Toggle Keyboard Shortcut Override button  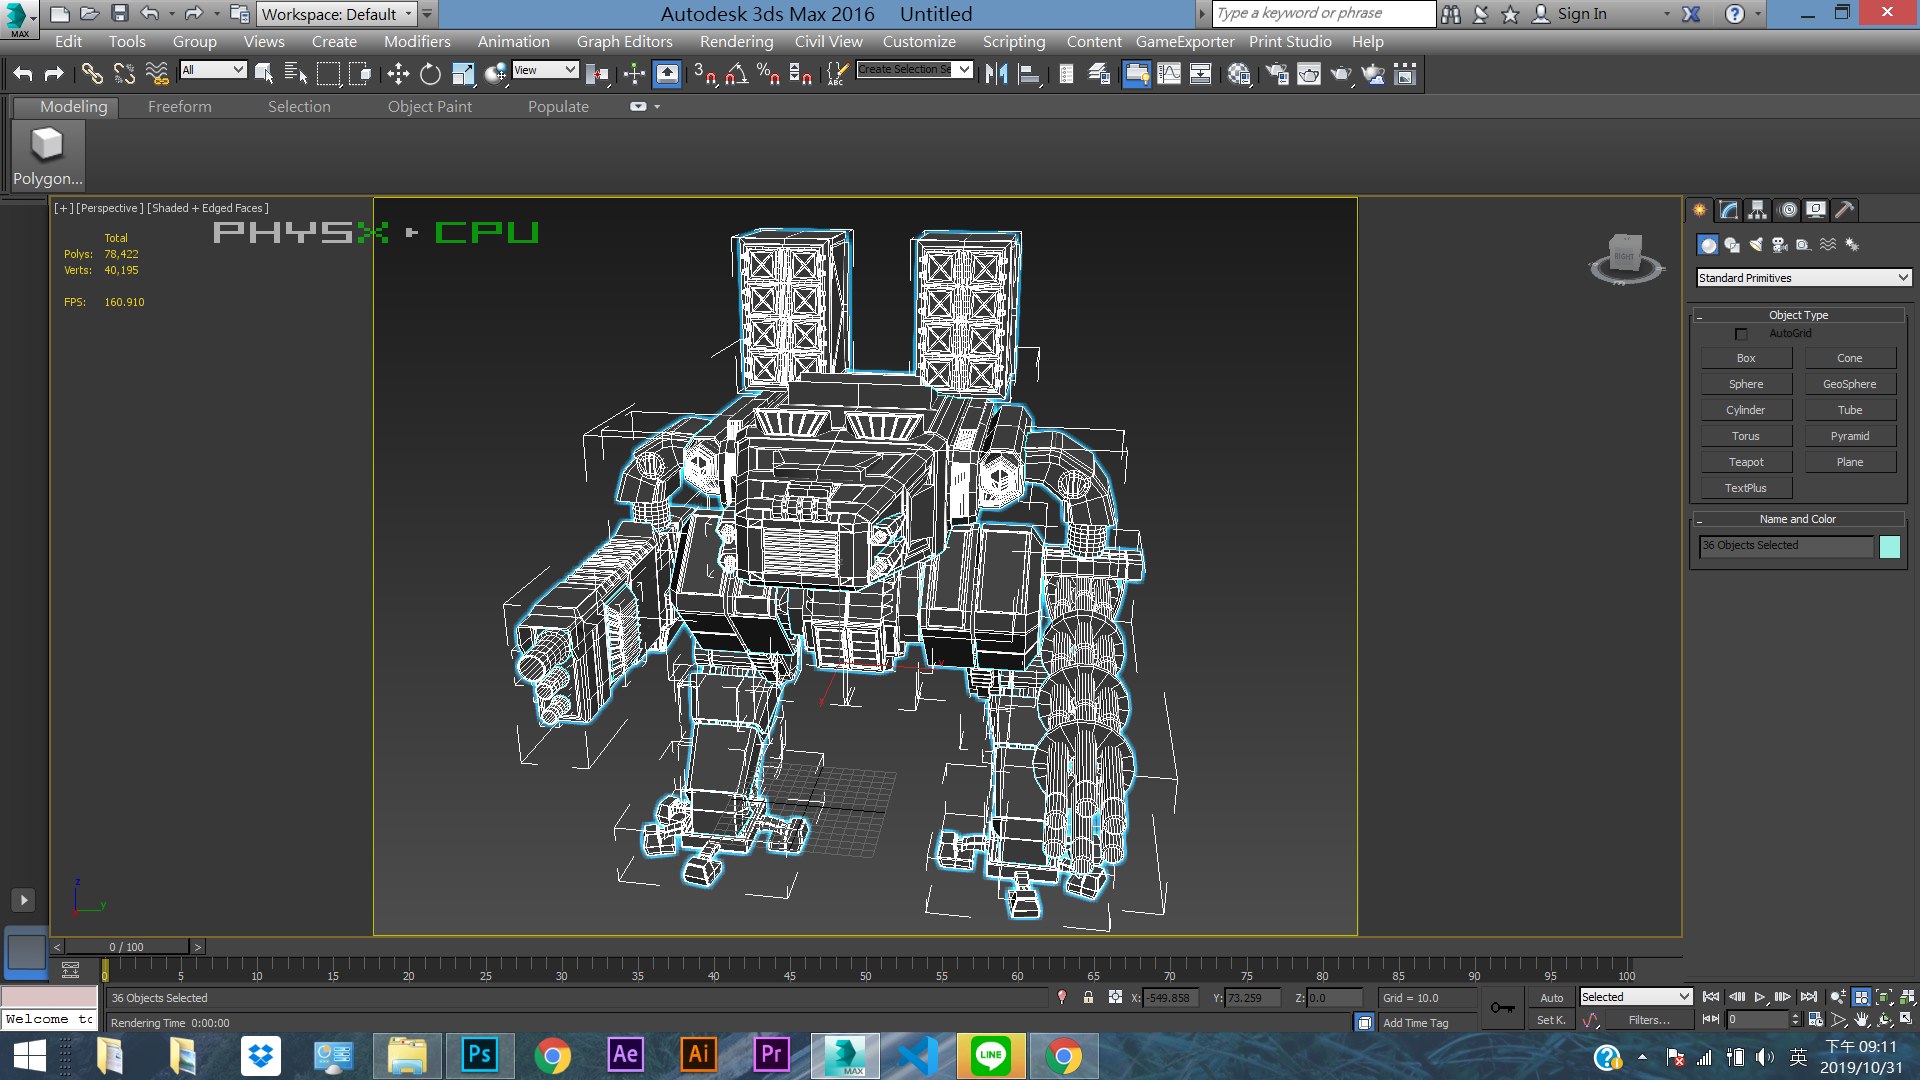pyautogui.click(x=667, y=73)
